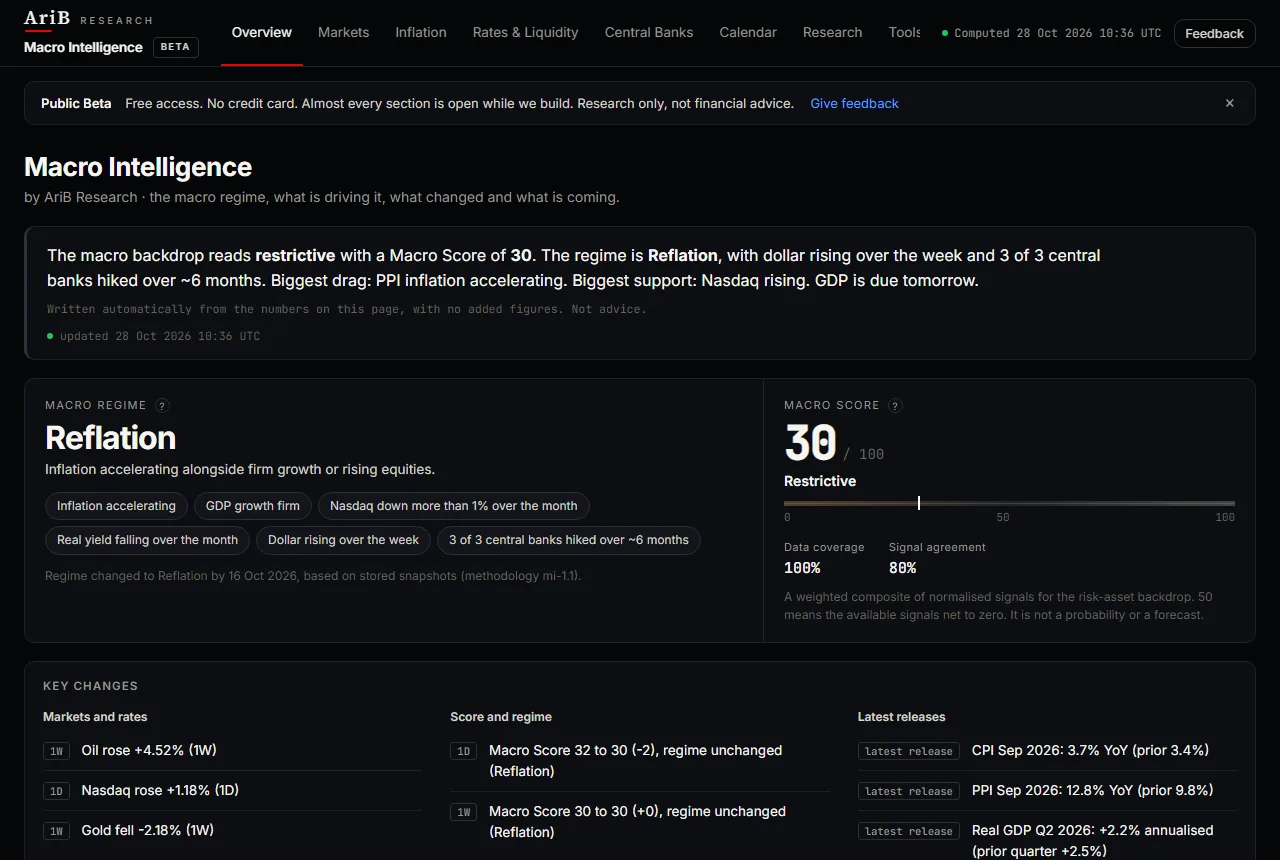This screenshot has height=860, width=1280.
Task: Click the 1W badge beside Oil rose
Action: [57, 751]
